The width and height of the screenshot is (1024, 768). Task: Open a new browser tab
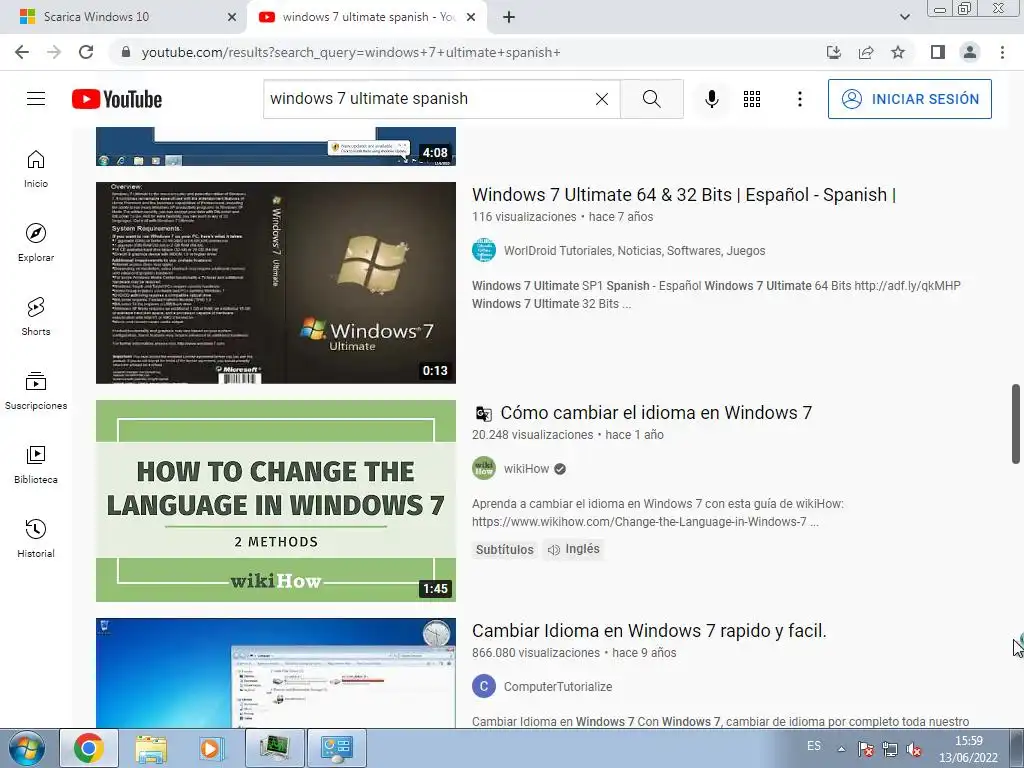[509, 17]
